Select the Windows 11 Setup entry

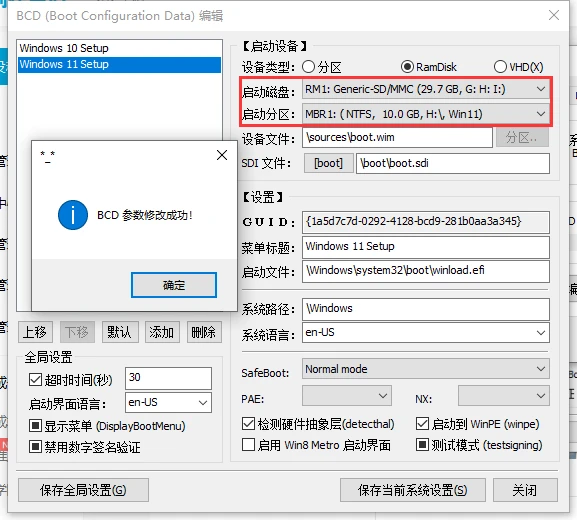tap(120, 64)
